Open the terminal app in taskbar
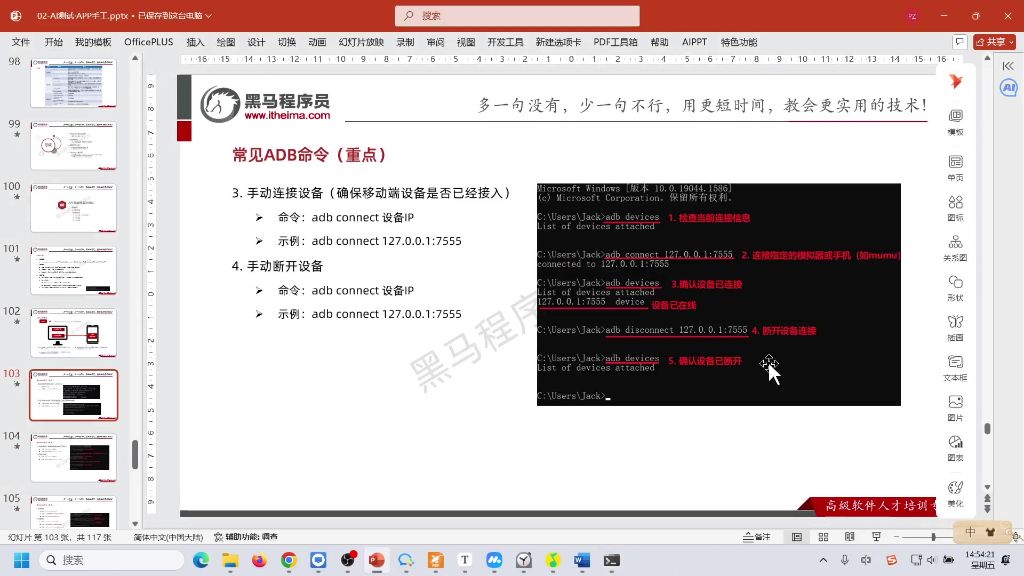1024x576 pixels. [612, 560]
